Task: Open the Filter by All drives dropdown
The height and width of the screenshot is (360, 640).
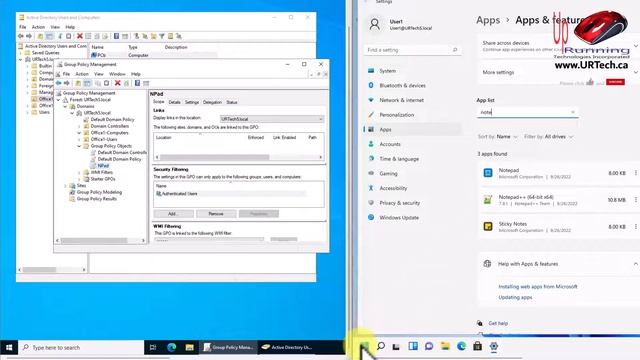Action: (549, 137)
